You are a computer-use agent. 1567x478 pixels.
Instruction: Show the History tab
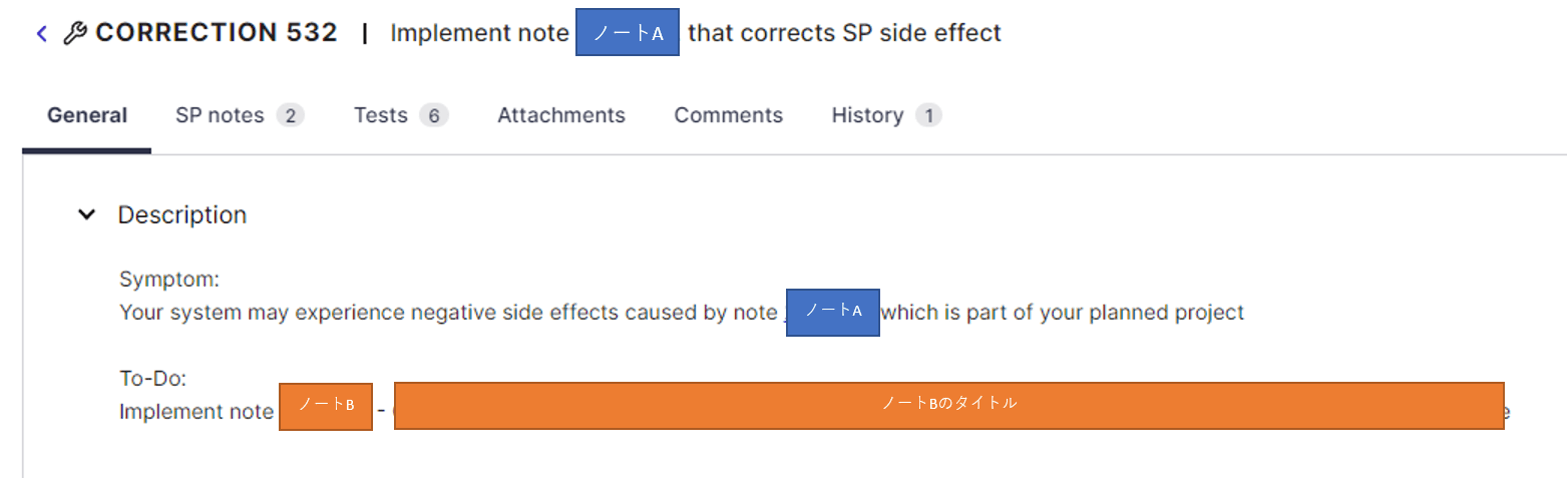pyautogui.click(x=886, y=115)
